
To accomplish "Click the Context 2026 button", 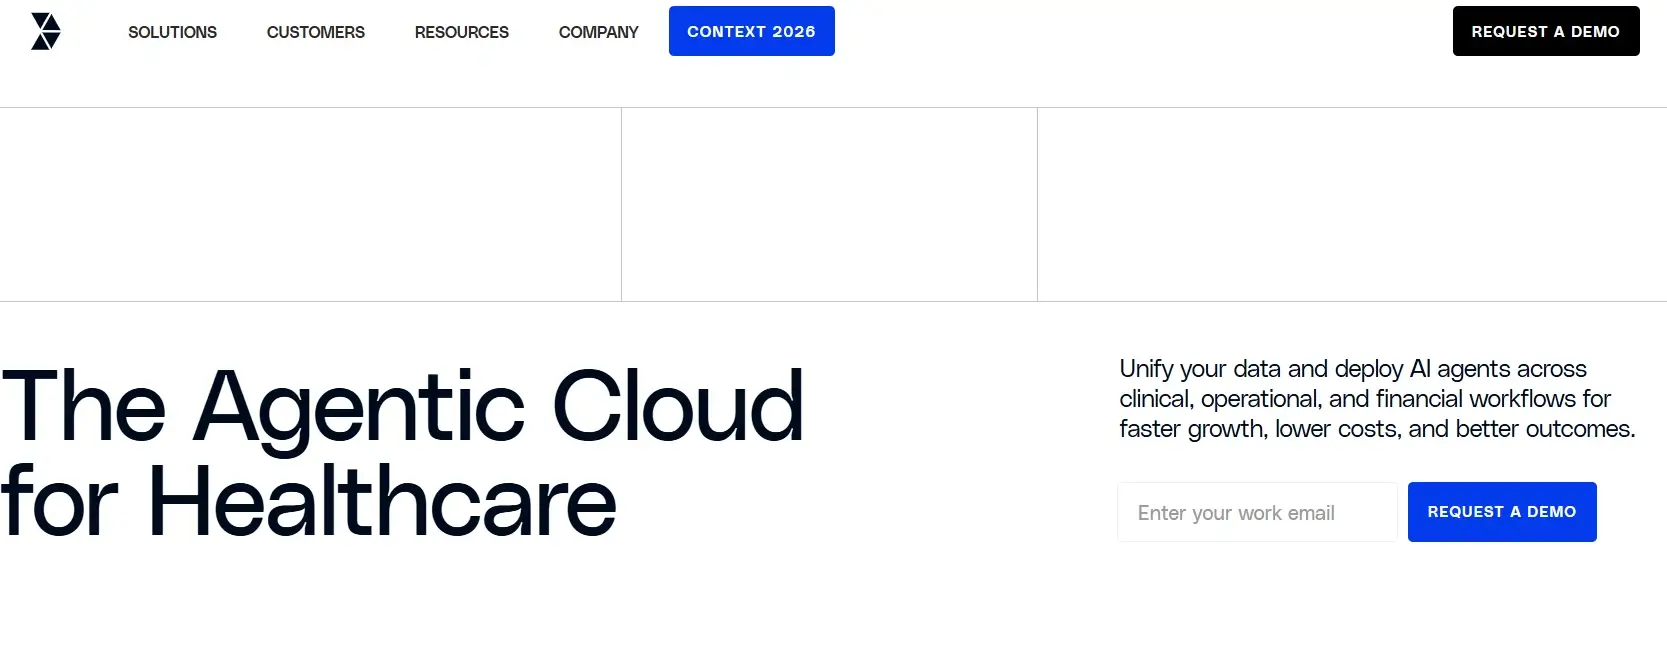I will pos(752,31).
